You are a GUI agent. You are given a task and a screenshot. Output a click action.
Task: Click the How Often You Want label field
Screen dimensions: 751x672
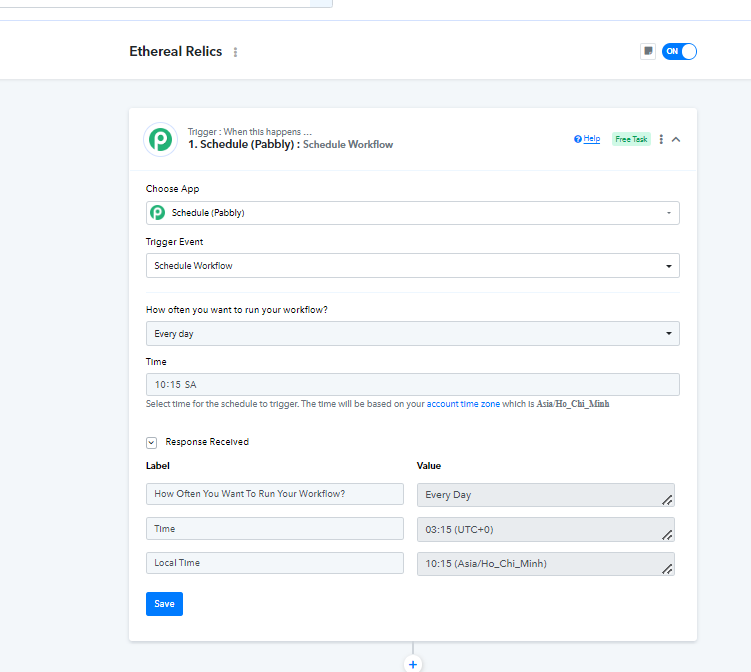pyautogui.click(x=274, y=494)
